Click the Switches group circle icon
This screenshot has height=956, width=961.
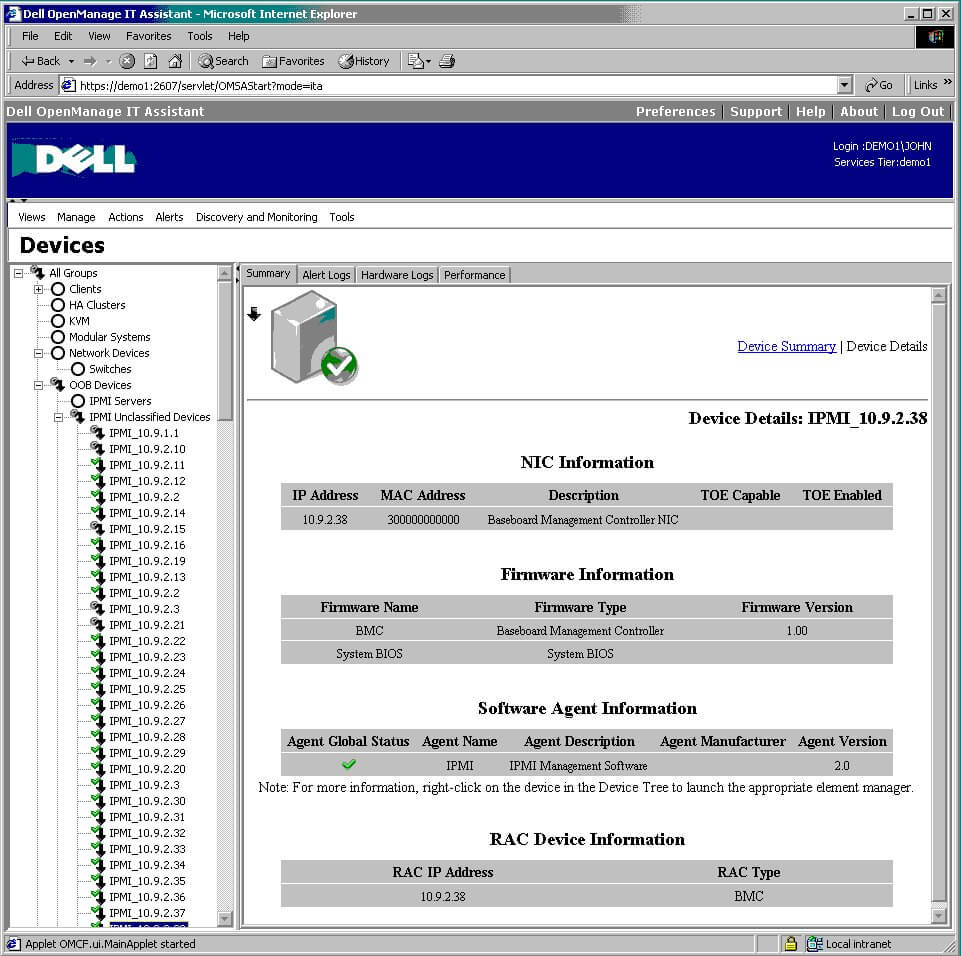pos(78,369)
